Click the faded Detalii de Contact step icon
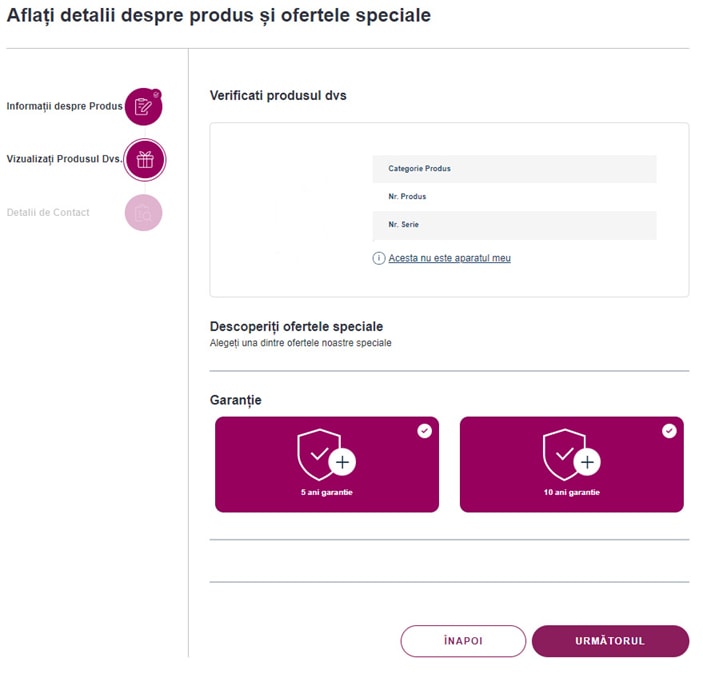This screenshot has width=703, height=678. pyautogui.click(x=143, y=212)
